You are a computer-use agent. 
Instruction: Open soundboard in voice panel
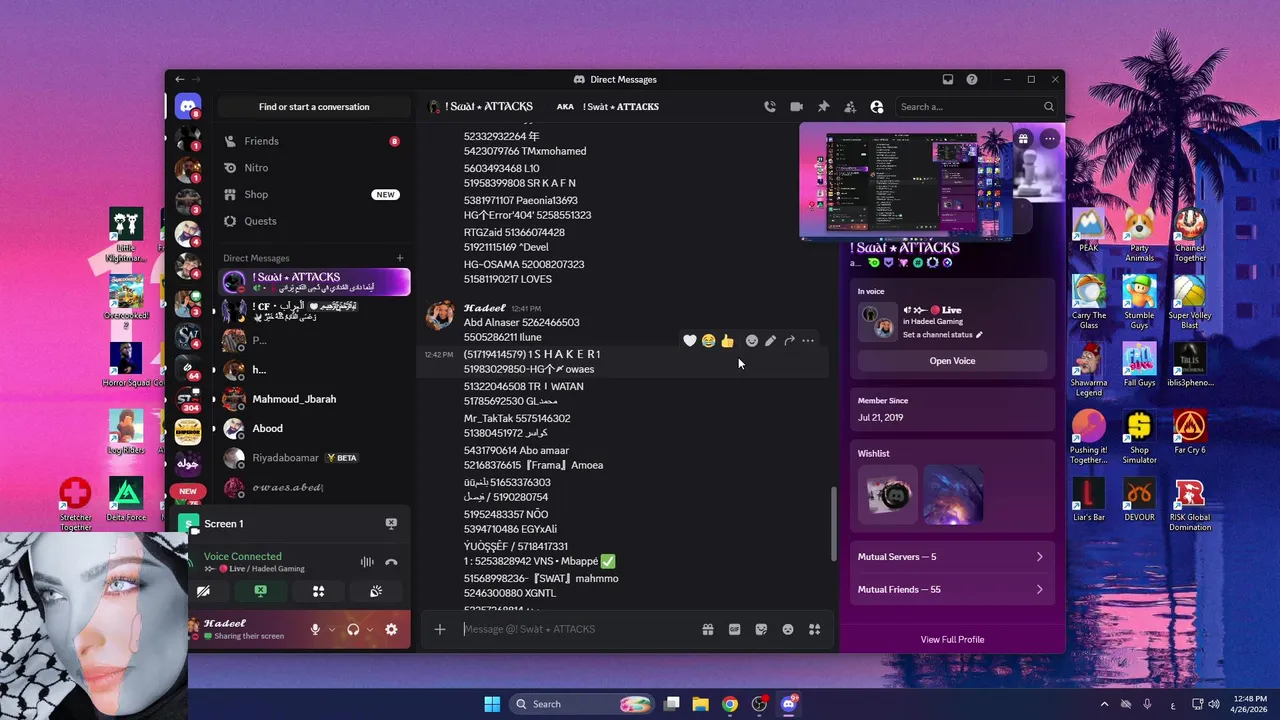coord(376,591)
